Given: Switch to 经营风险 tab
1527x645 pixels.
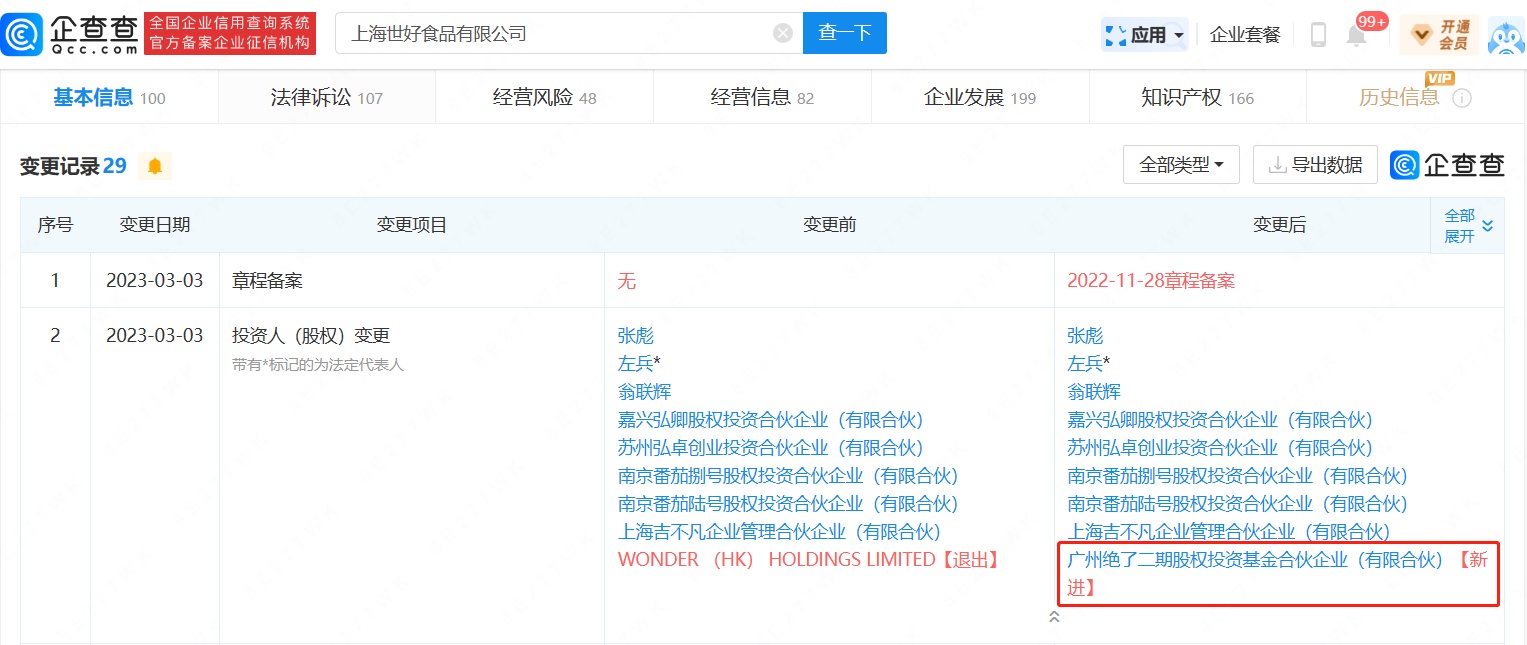Looking at the screenshot, I should (x=545, y=98).
